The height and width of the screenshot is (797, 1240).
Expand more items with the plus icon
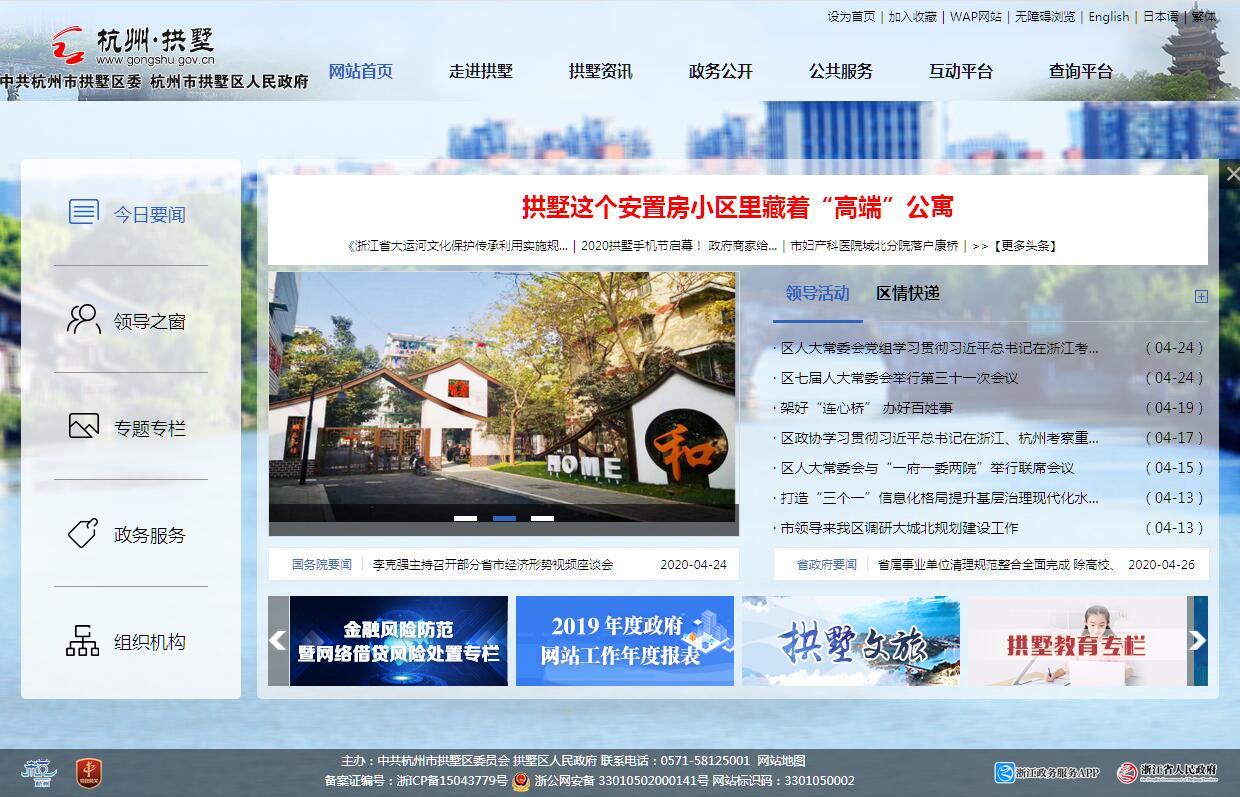coord(1201,296)
